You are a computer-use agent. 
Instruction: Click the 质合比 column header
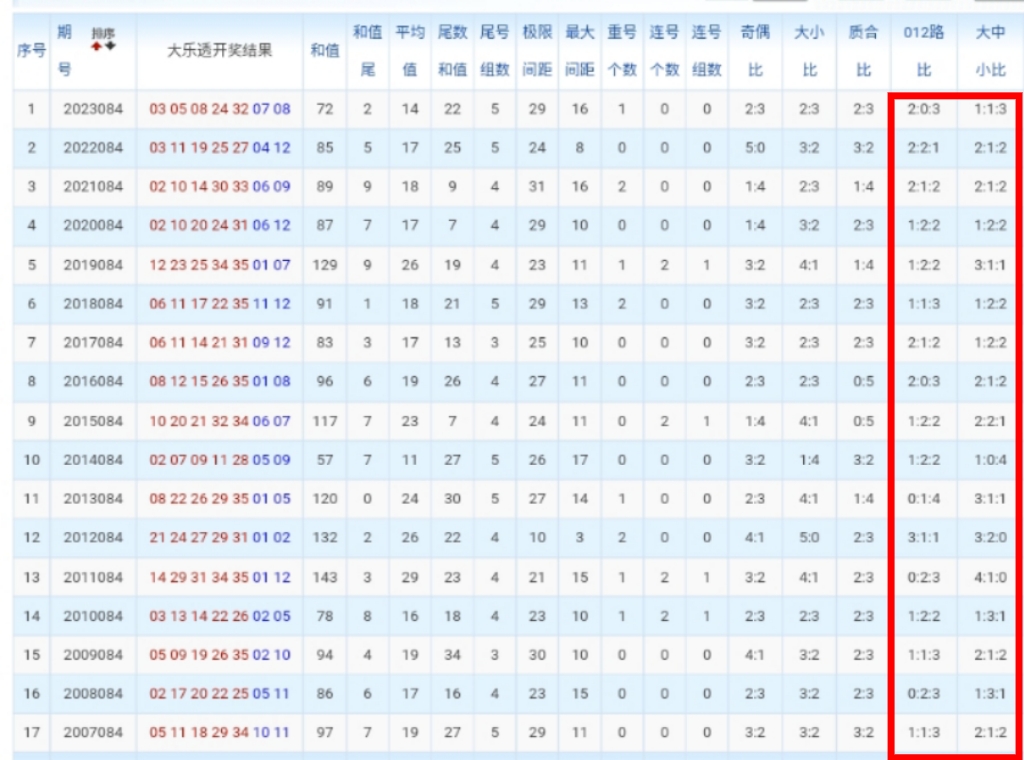tap(863, 51)
